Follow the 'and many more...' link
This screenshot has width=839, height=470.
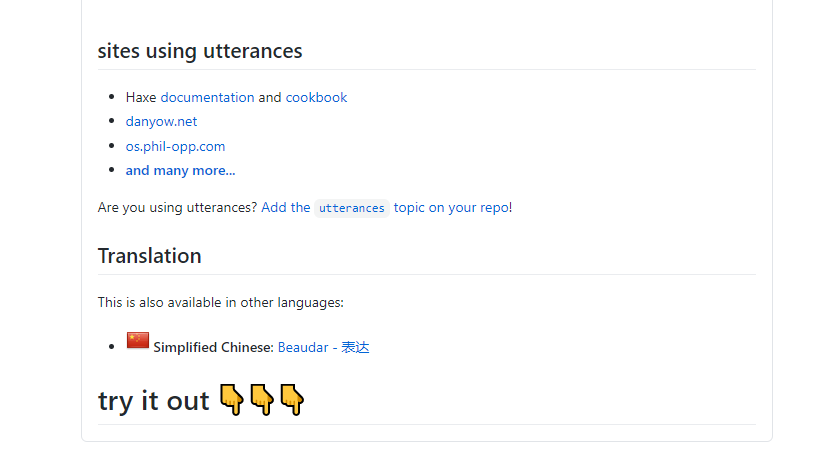tap(180, 170)
